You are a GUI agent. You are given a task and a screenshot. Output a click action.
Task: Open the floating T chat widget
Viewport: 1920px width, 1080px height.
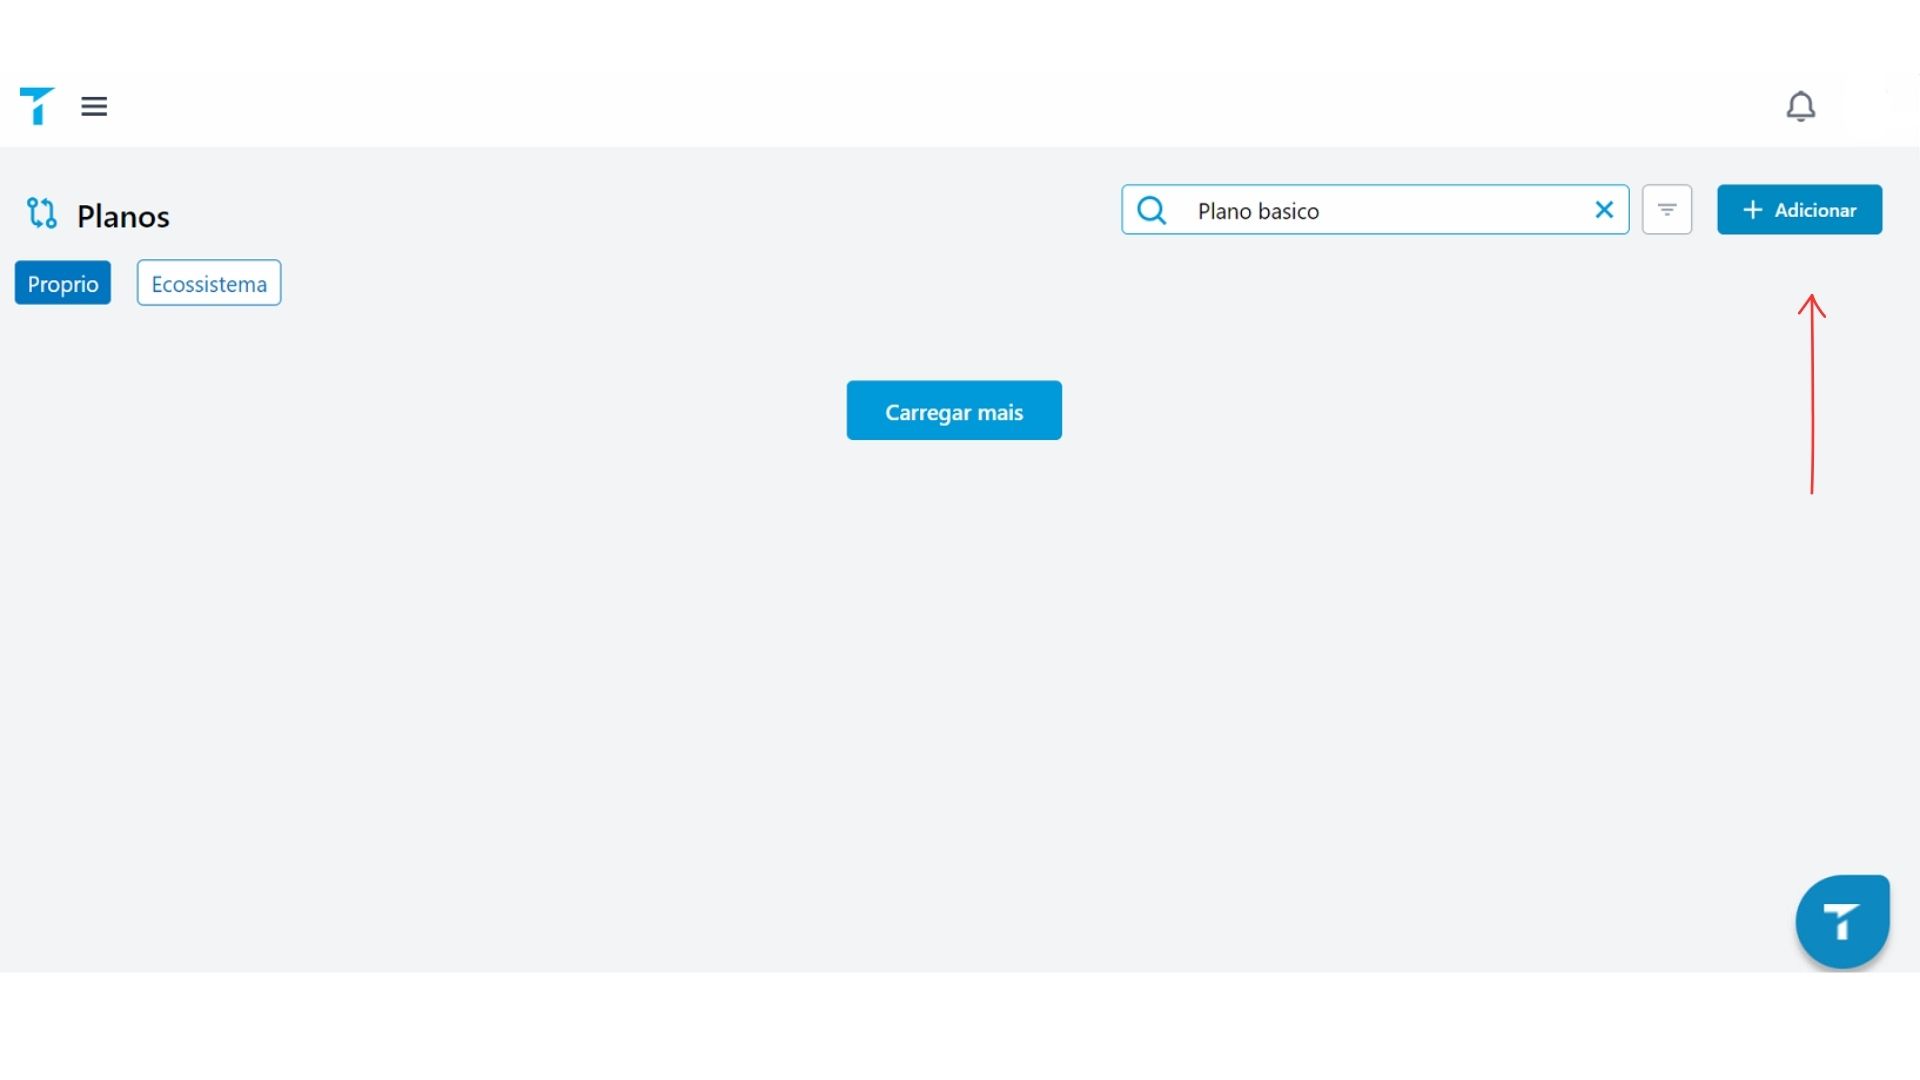point(1842,921)
